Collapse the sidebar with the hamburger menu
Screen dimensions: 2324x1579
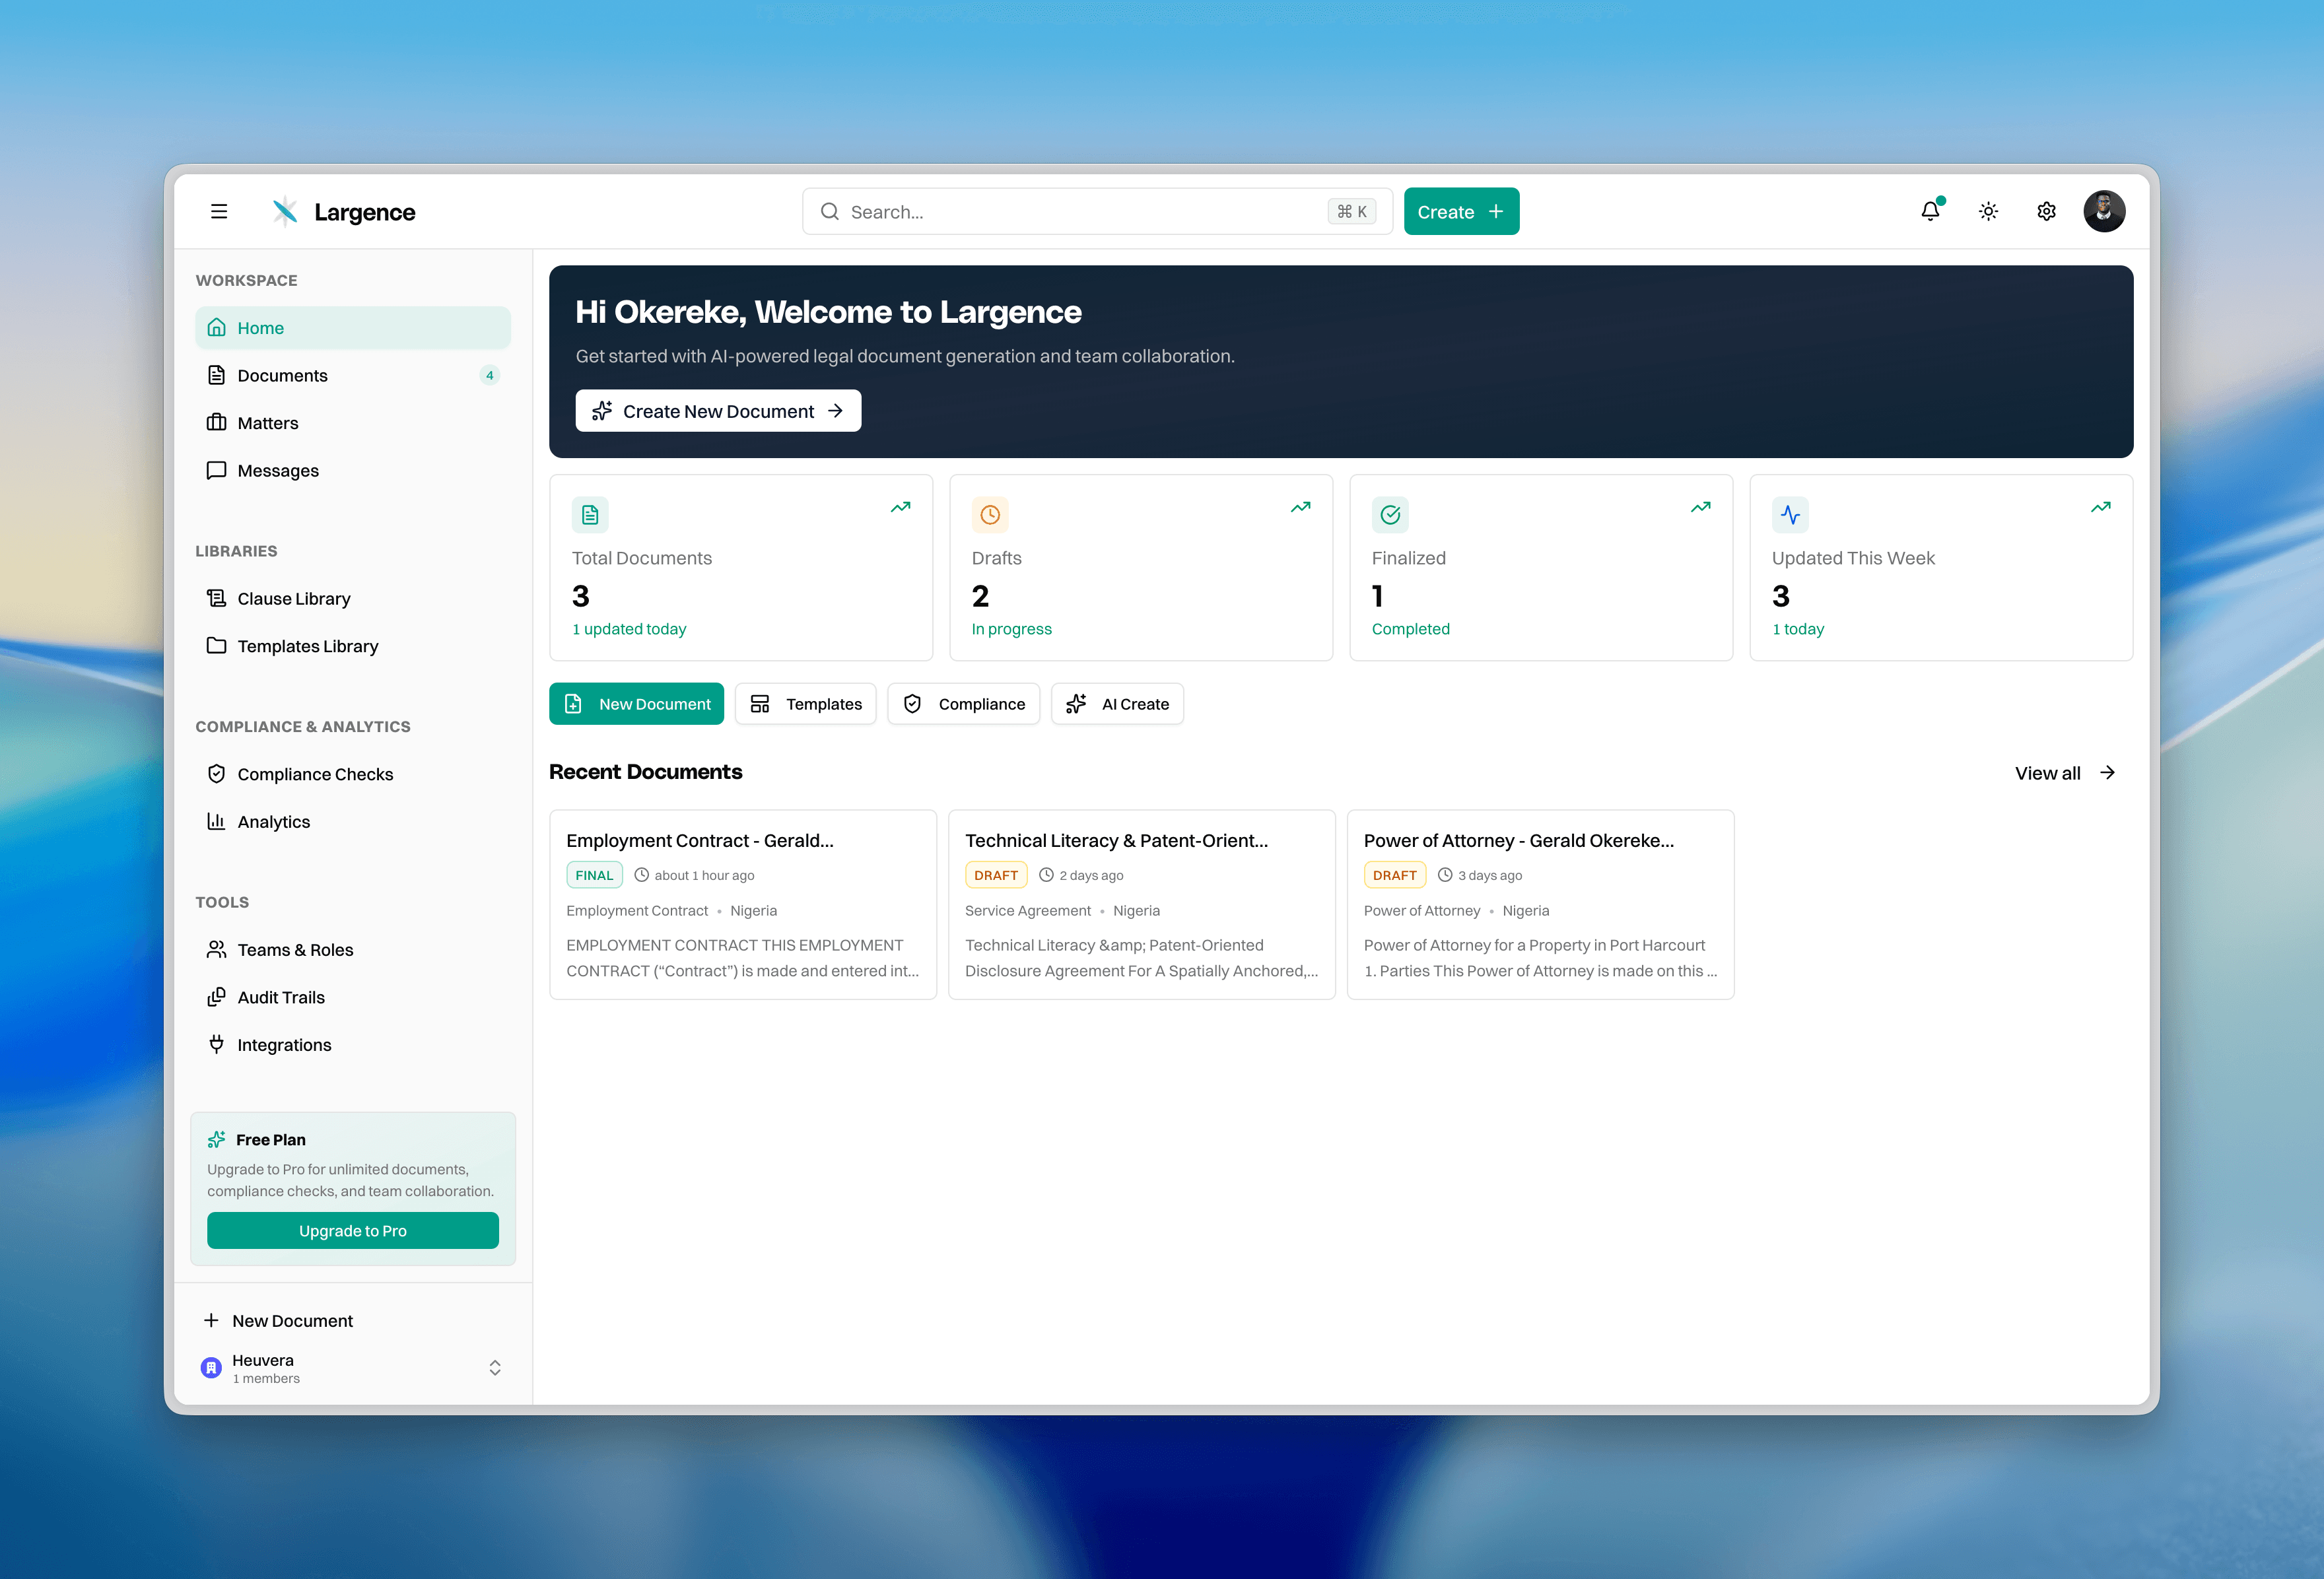coord(218,211)
